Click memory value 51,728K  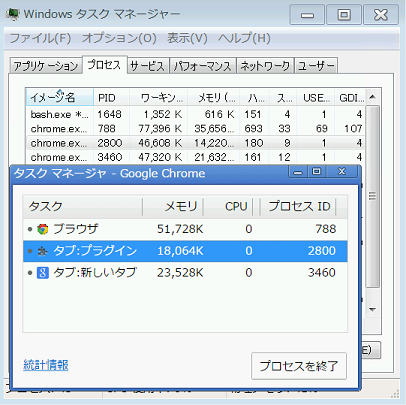180,229
